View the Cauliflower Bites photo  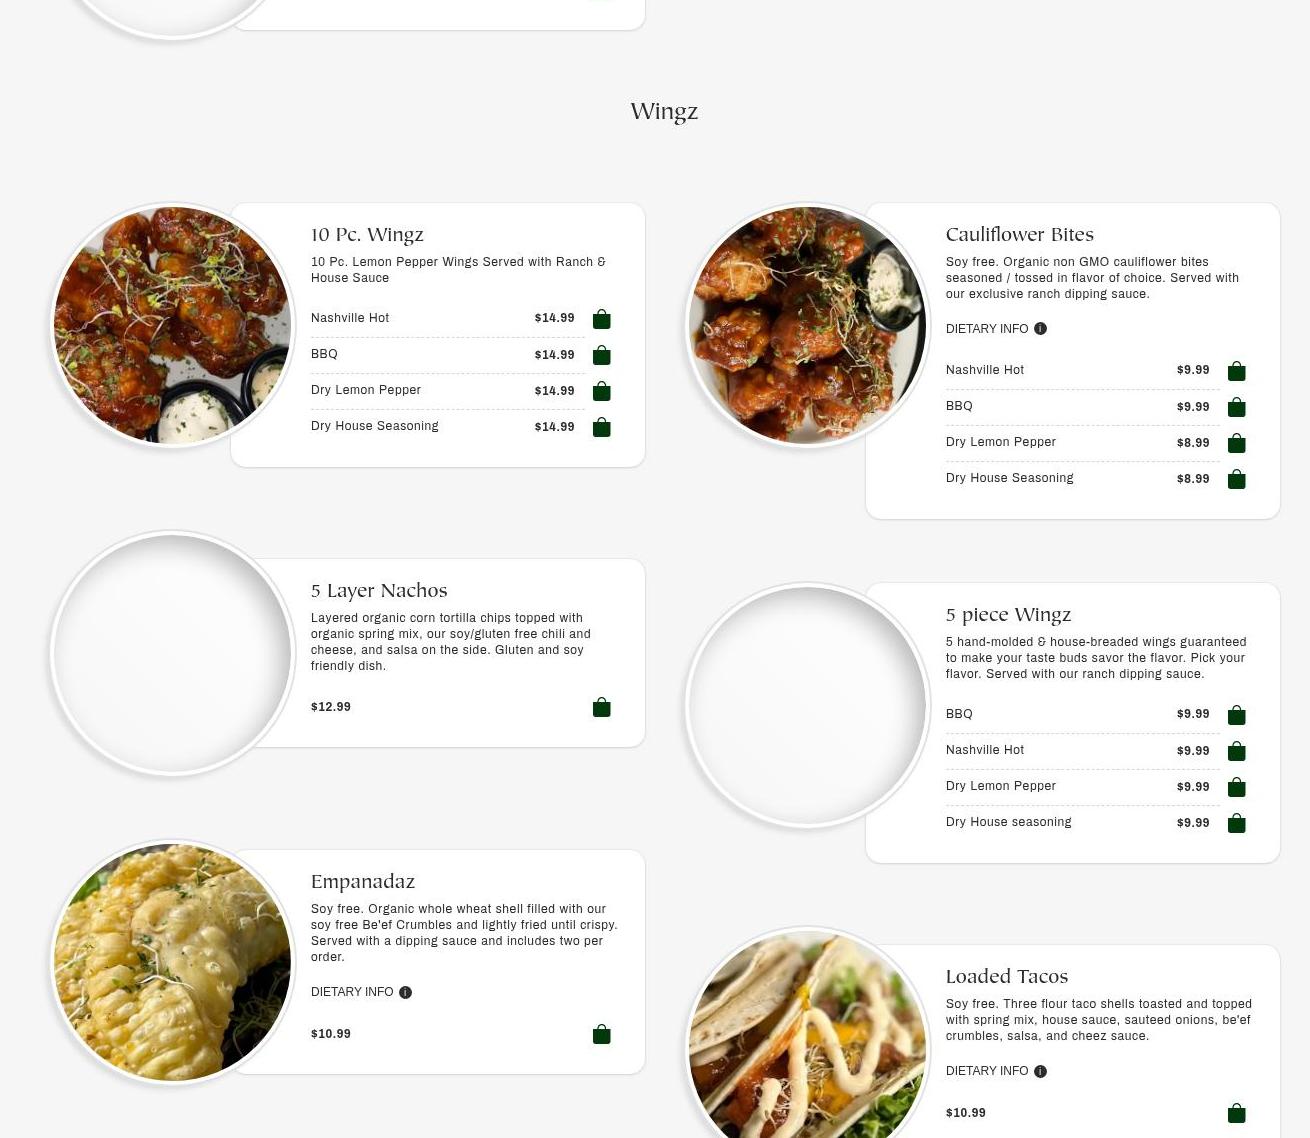click(807, 325)
